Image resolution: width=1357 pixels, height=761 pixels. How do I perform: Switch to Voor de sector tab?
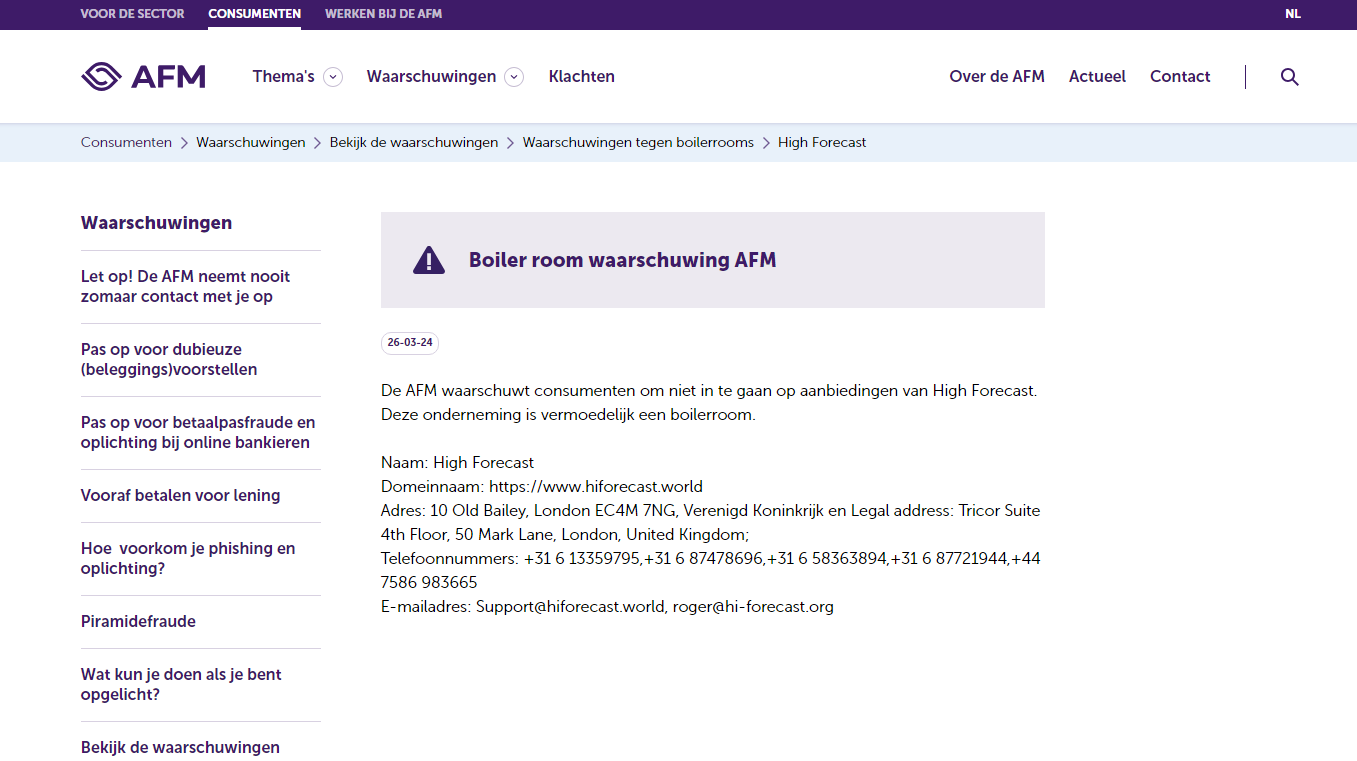(x=132, y=14)
